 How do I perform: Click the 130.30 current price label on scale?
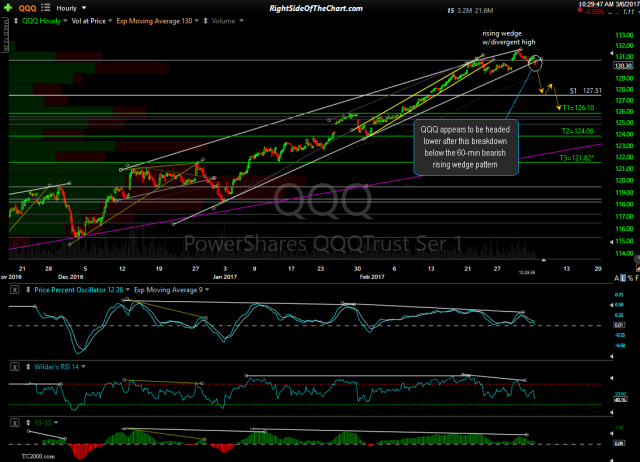(623, 66)
